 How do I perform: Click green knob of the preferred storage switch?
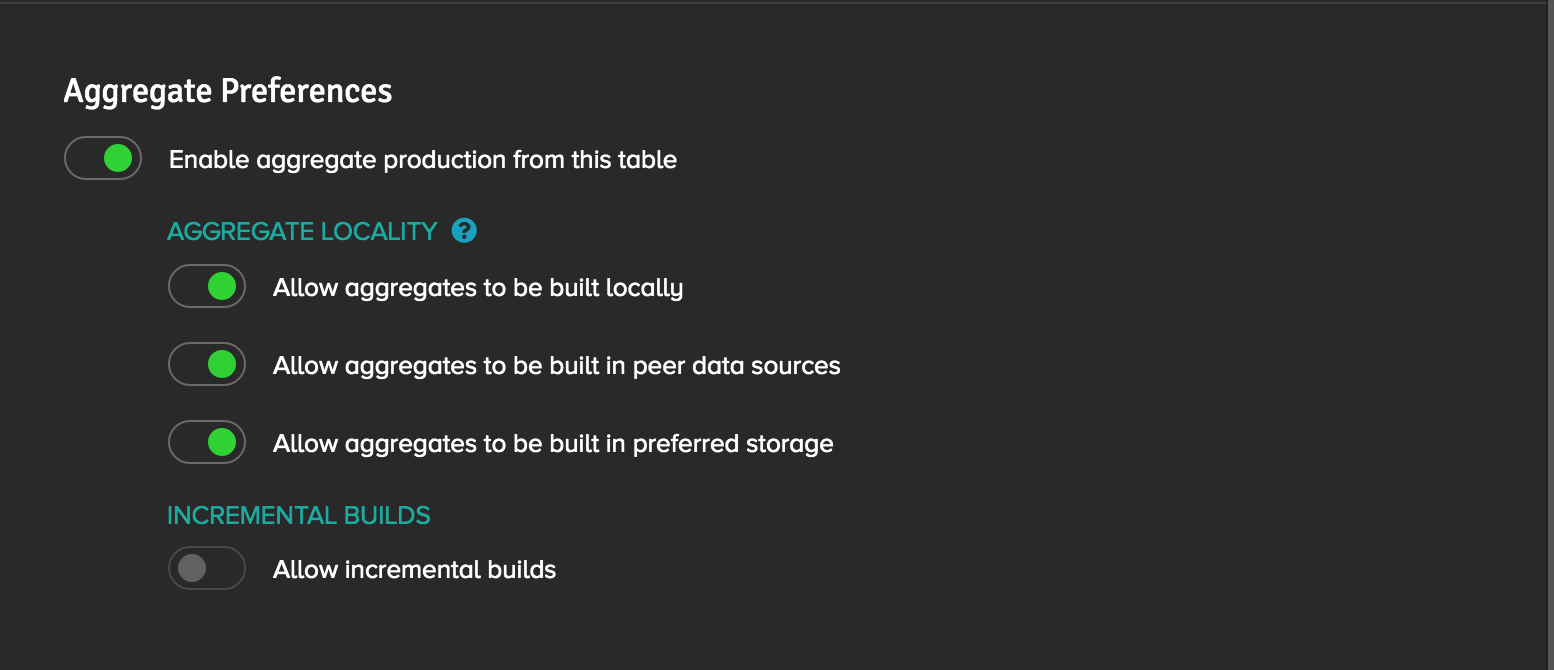[x=222, y=442]
